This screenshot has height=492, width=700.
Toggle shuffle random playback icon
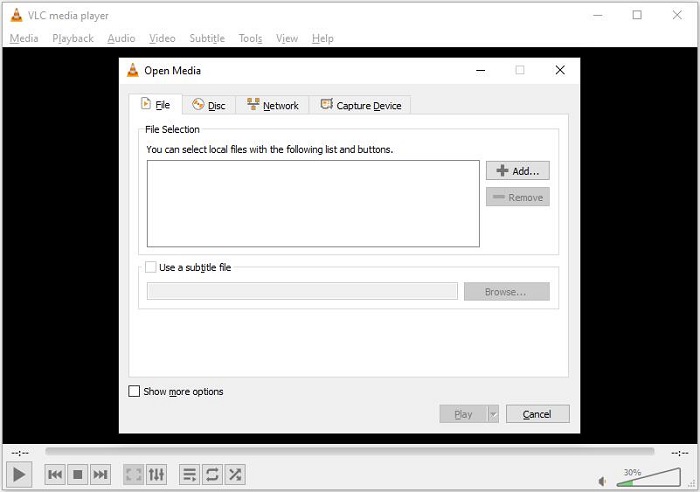click(x=235, y=474)
